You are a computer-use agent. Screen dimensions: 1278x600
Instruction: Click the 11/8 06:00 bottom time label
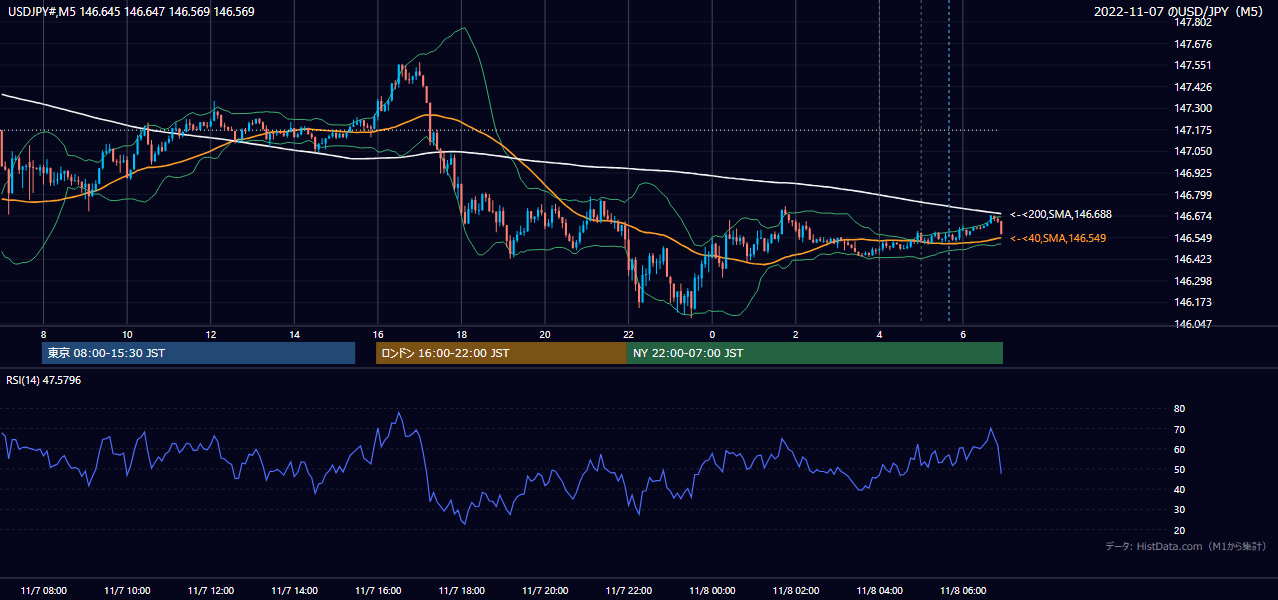coord(963,590)
